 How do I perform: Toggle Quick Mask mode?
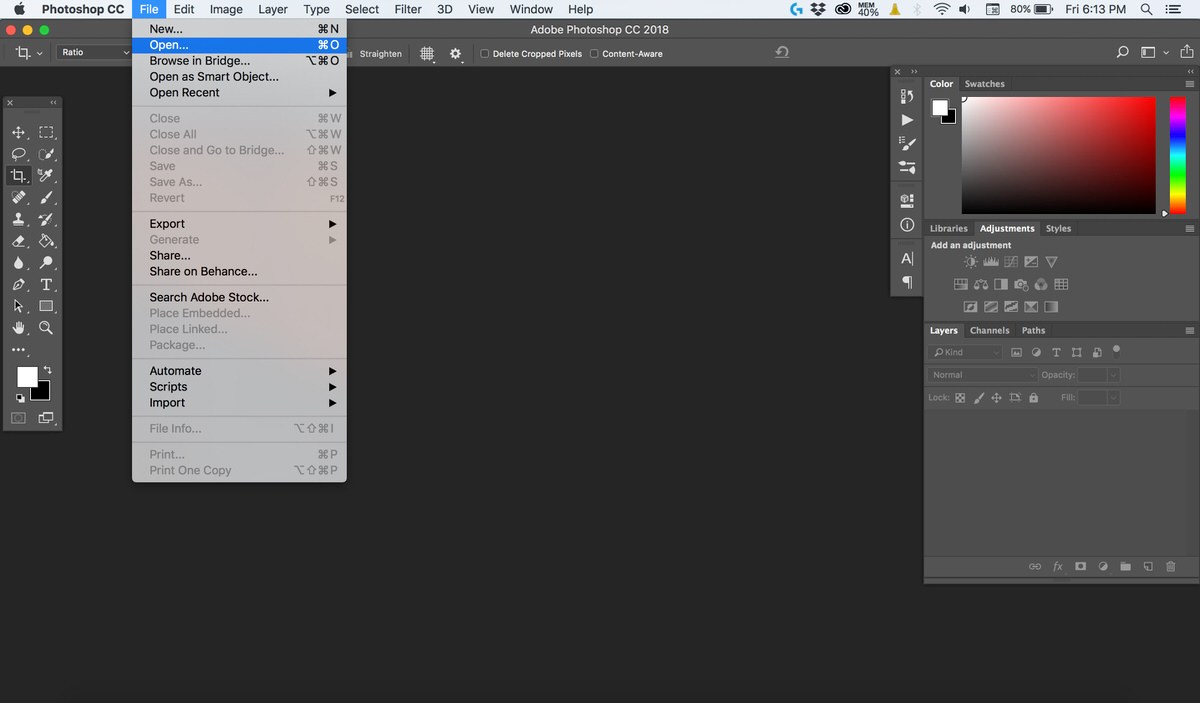tap(19, 418)
